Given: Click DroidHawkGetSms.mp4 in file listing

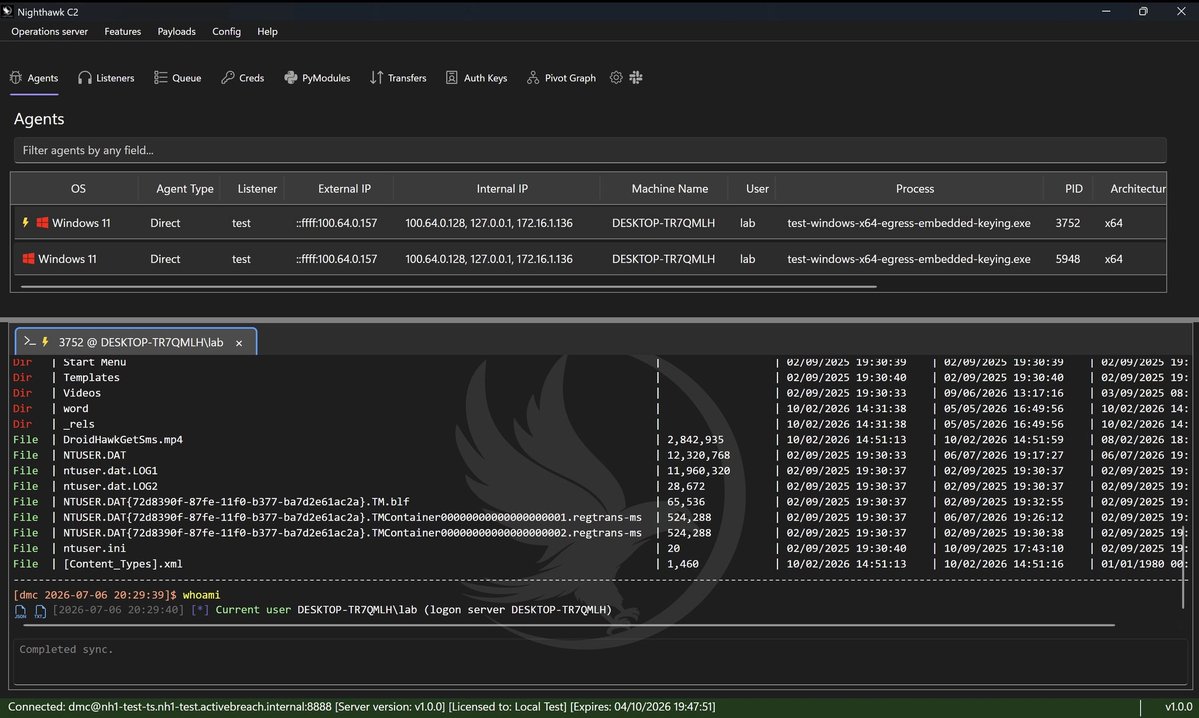Looking at the screenshot, I should pyautogui.click(x=122, y=440).
